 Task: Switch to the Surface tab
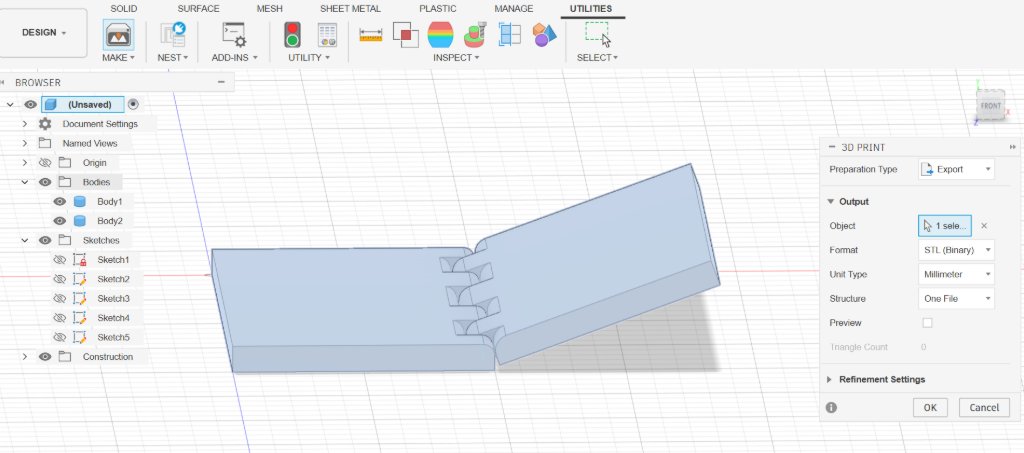[199, 8]
